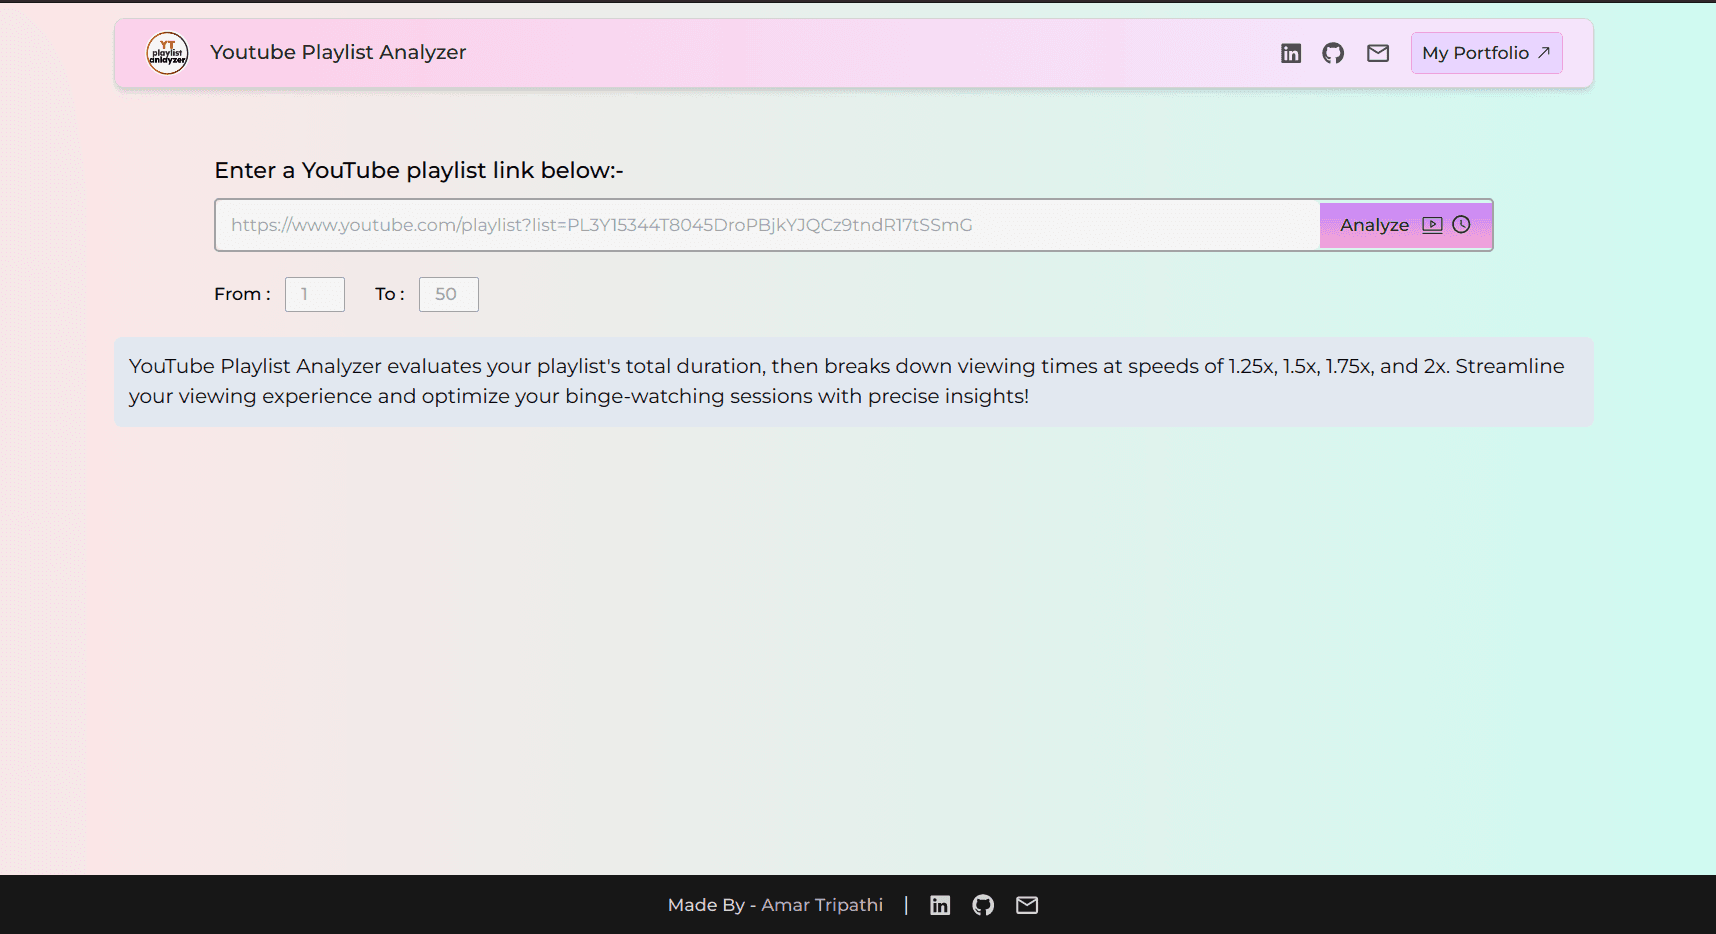Open the LinkedIn profile from the header
Screen dimensions: 1716x934
1291,52
